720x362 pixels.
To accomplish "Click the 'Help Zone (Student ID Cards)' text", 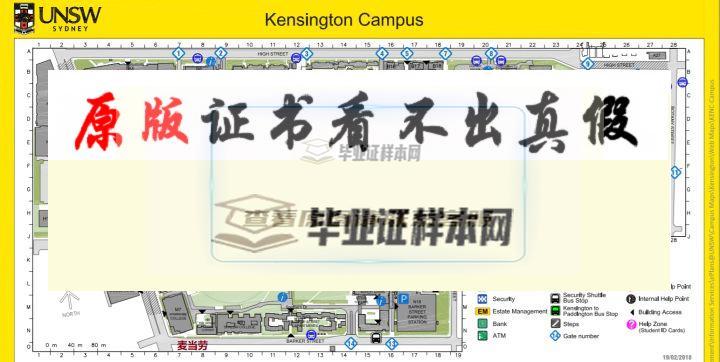I will pos(662,327).
